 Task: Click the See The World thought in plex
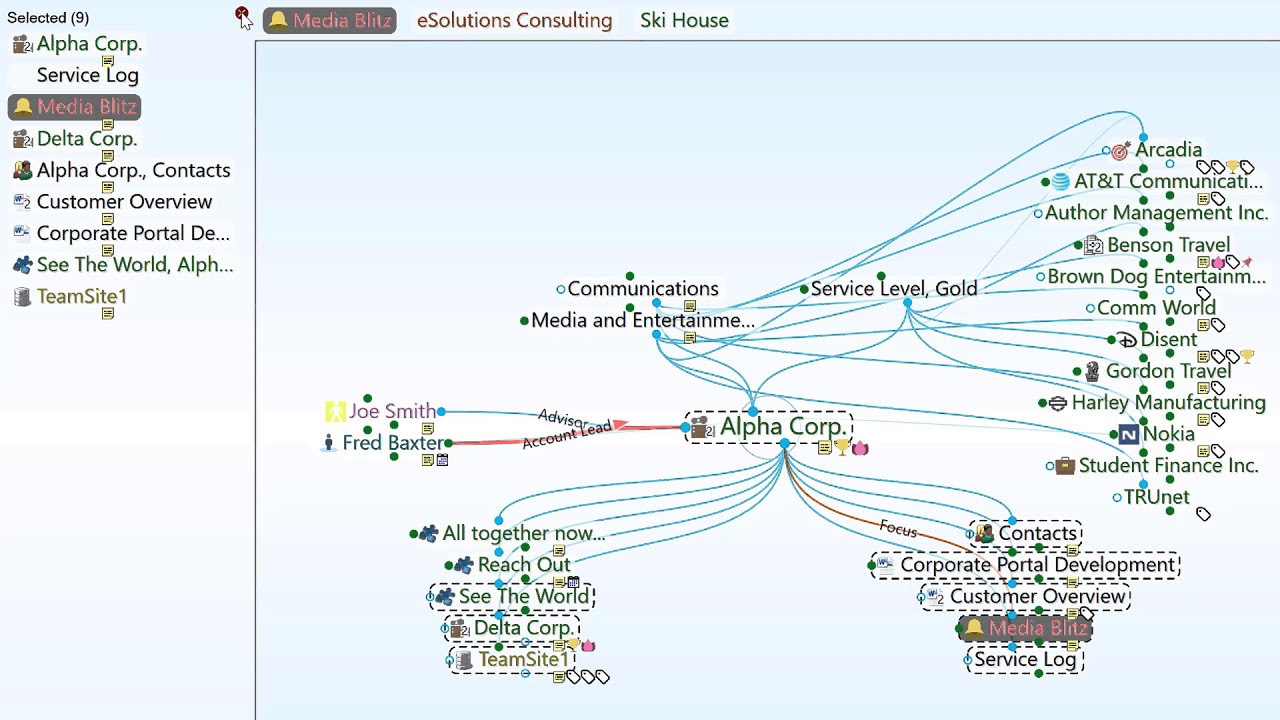(x=524, y=597)
